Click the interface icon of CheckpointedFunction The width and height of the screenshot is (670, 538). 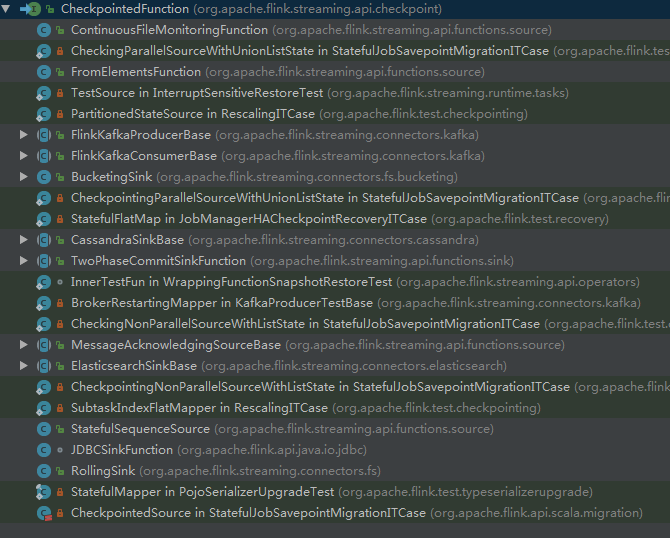[x=31, y=9]
